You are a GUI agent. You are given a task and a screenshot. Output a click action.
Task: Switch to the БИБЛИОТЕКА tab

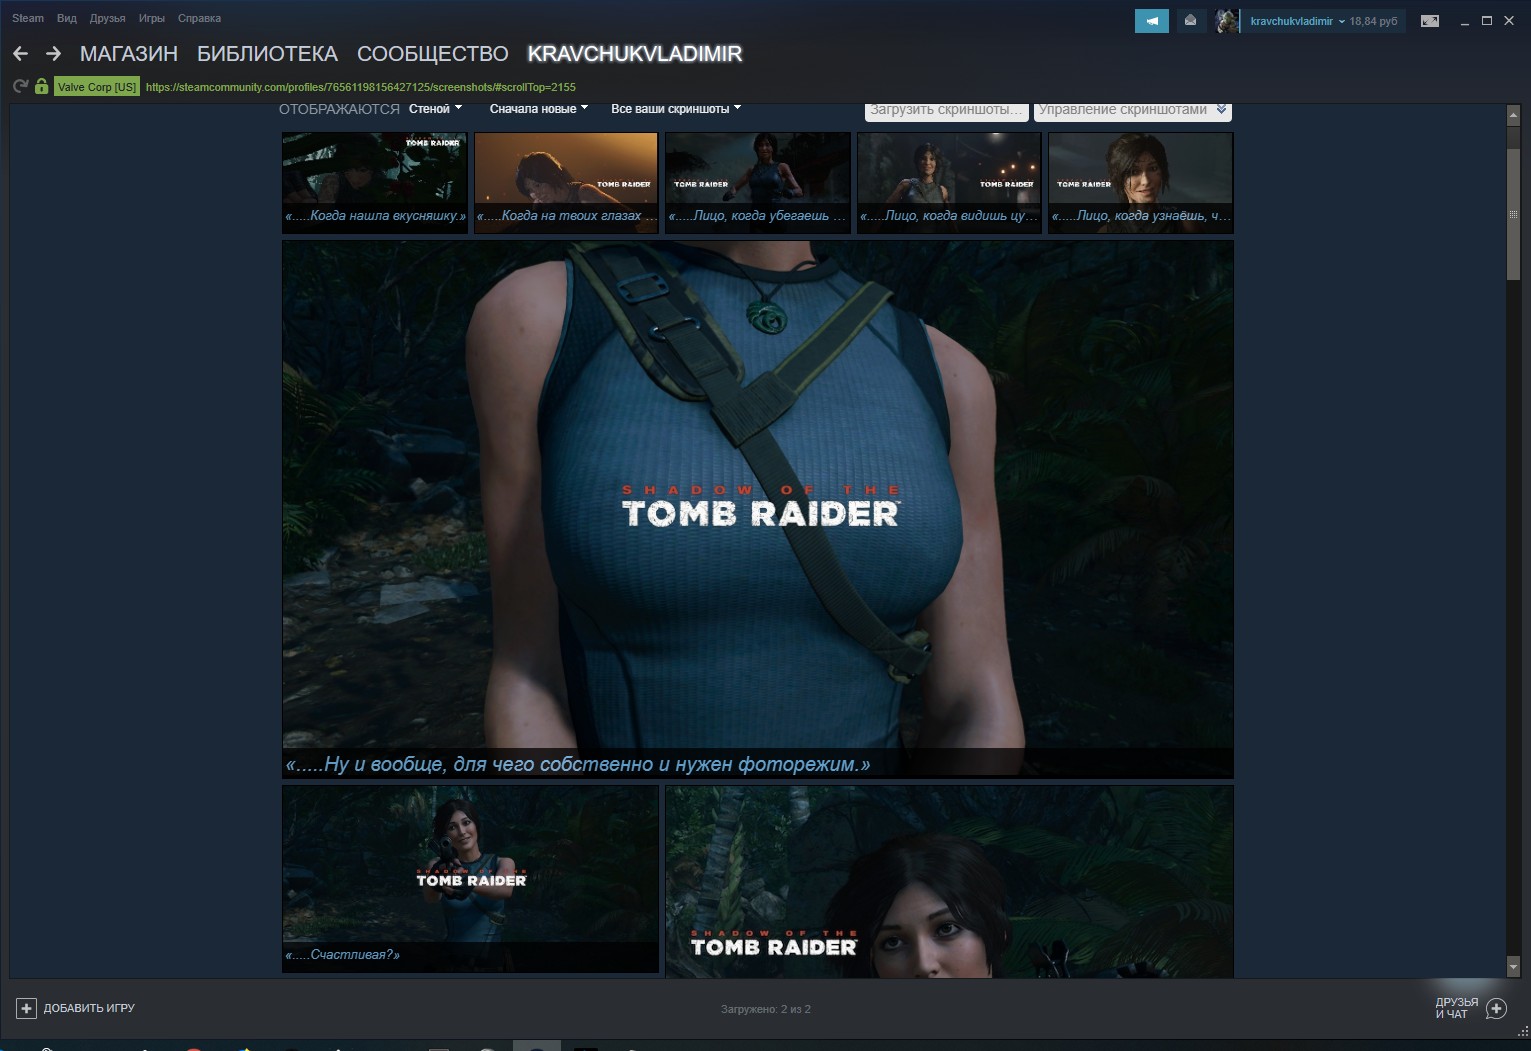(258, 54)
